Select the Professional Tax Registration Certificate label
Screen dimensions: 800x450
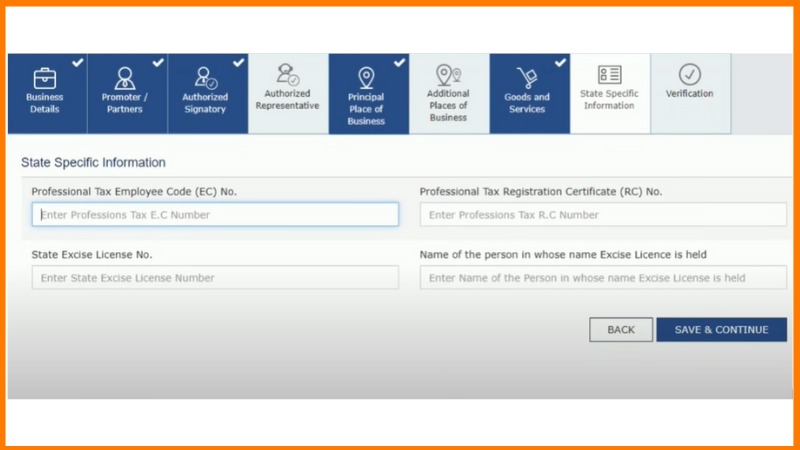coord(541,191)
